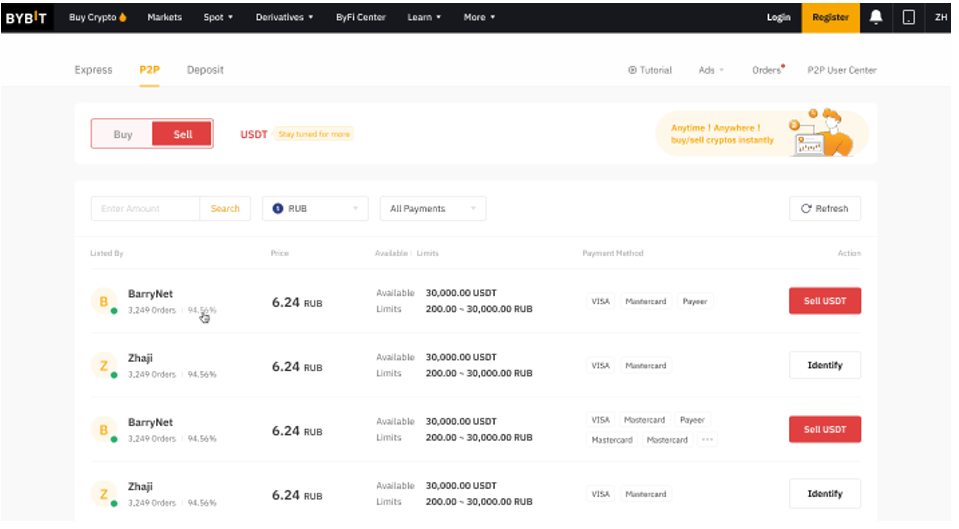Click the three-dots more payment methods icon
Viewport: 959px width, 529px height.
click(x=707, y=440)
